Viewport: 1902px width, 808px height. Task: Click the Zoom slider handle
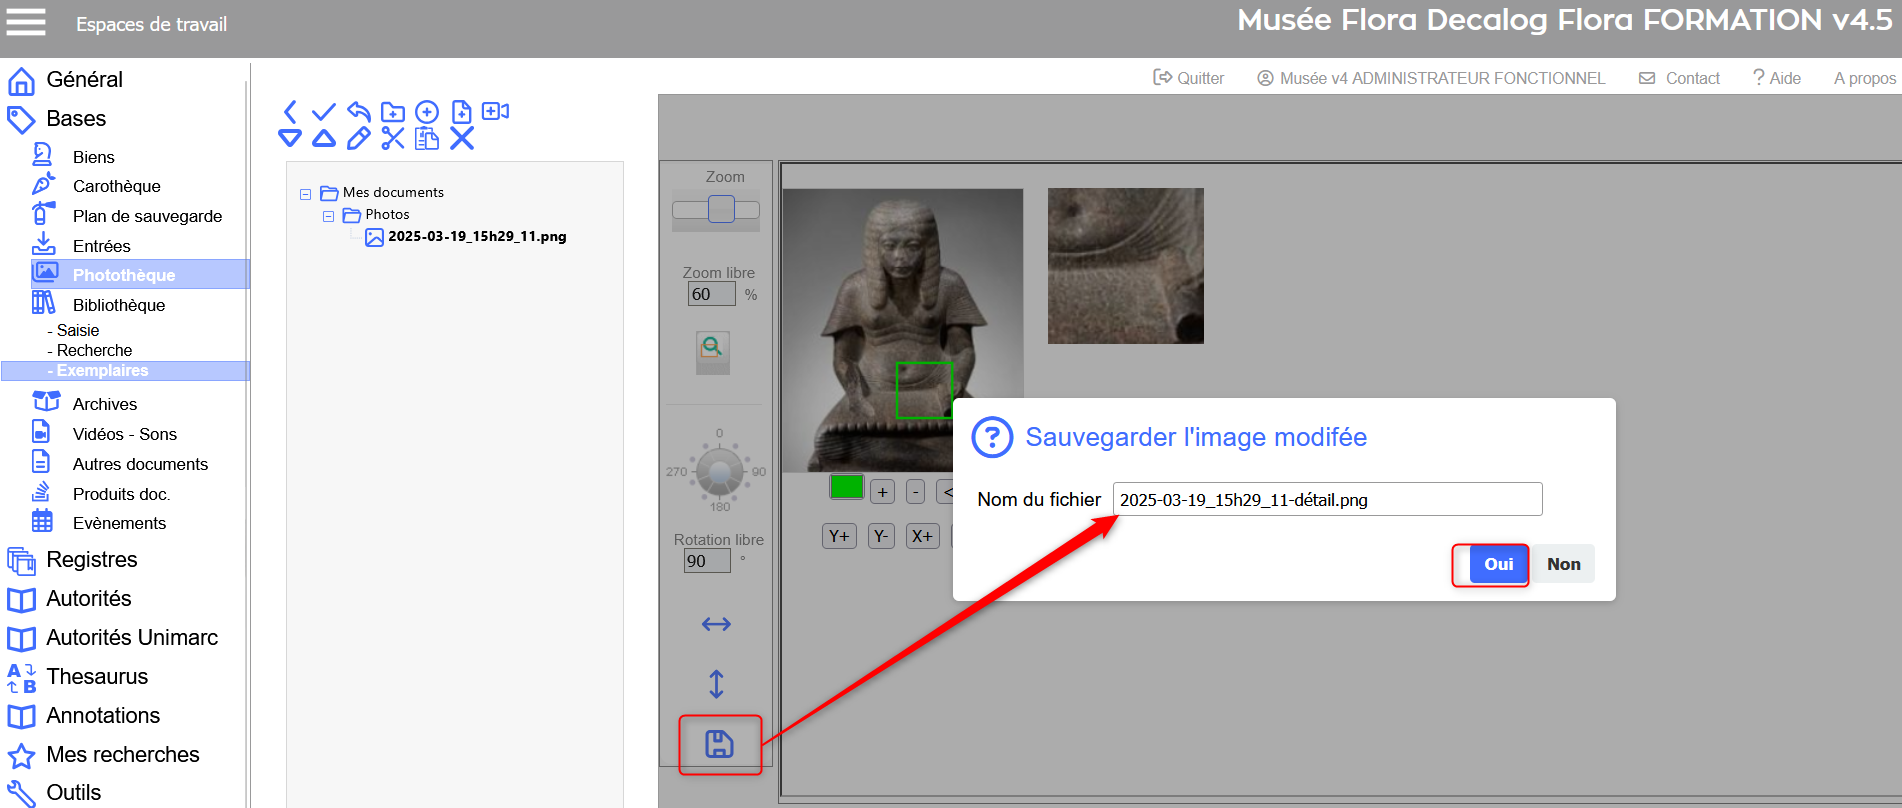721,209
